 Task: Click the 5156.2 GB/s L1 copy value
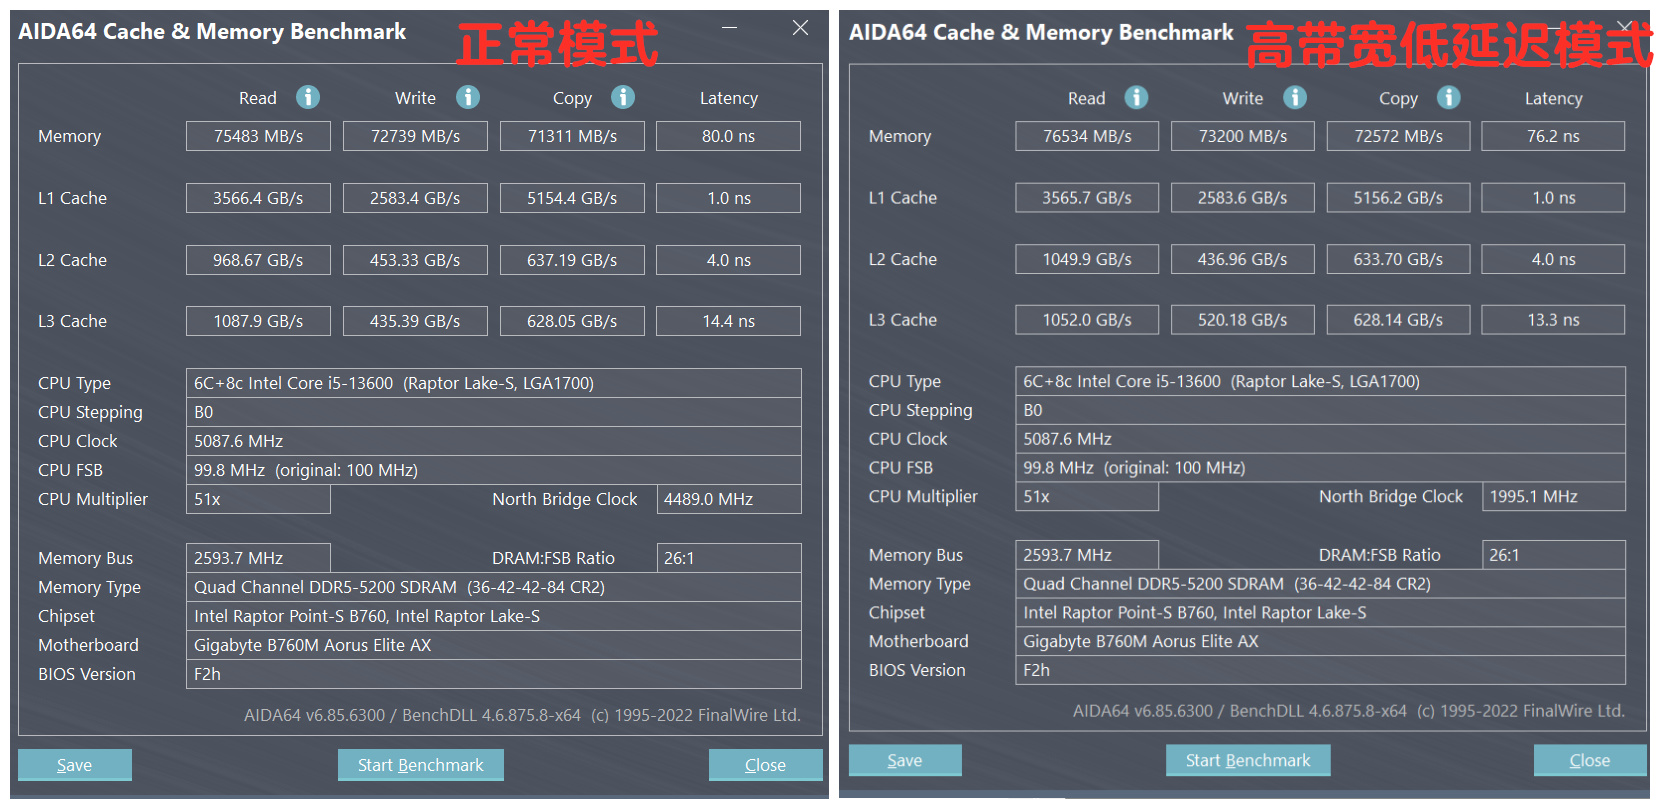pos(1398,198)
